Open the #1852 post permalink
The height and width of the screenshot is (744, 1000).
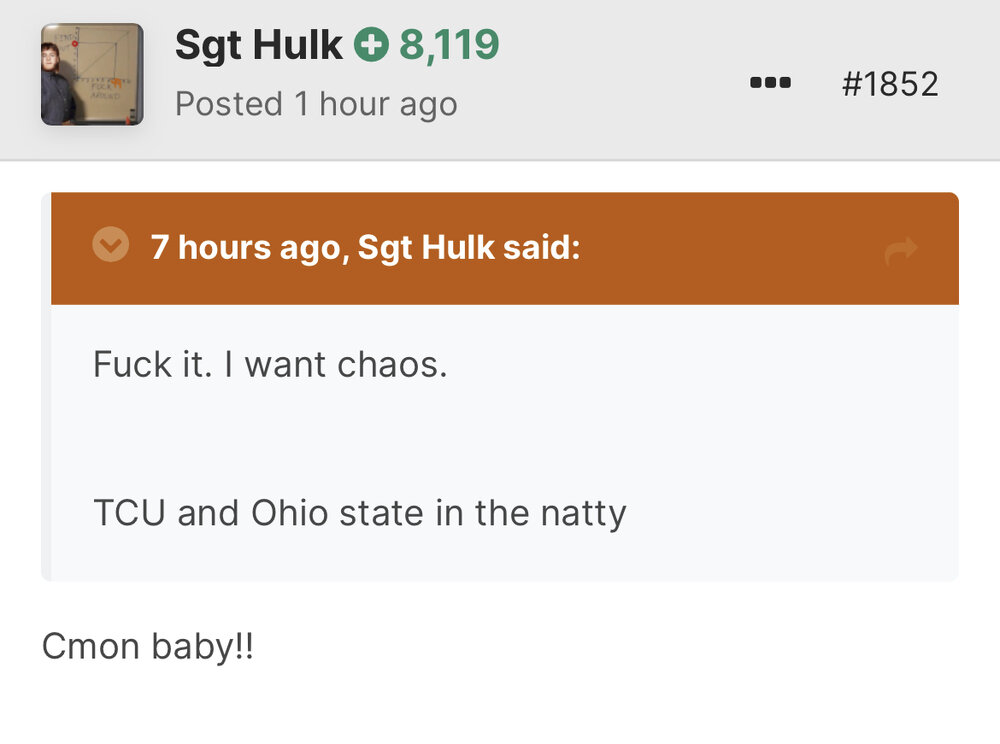coord(890,83)
